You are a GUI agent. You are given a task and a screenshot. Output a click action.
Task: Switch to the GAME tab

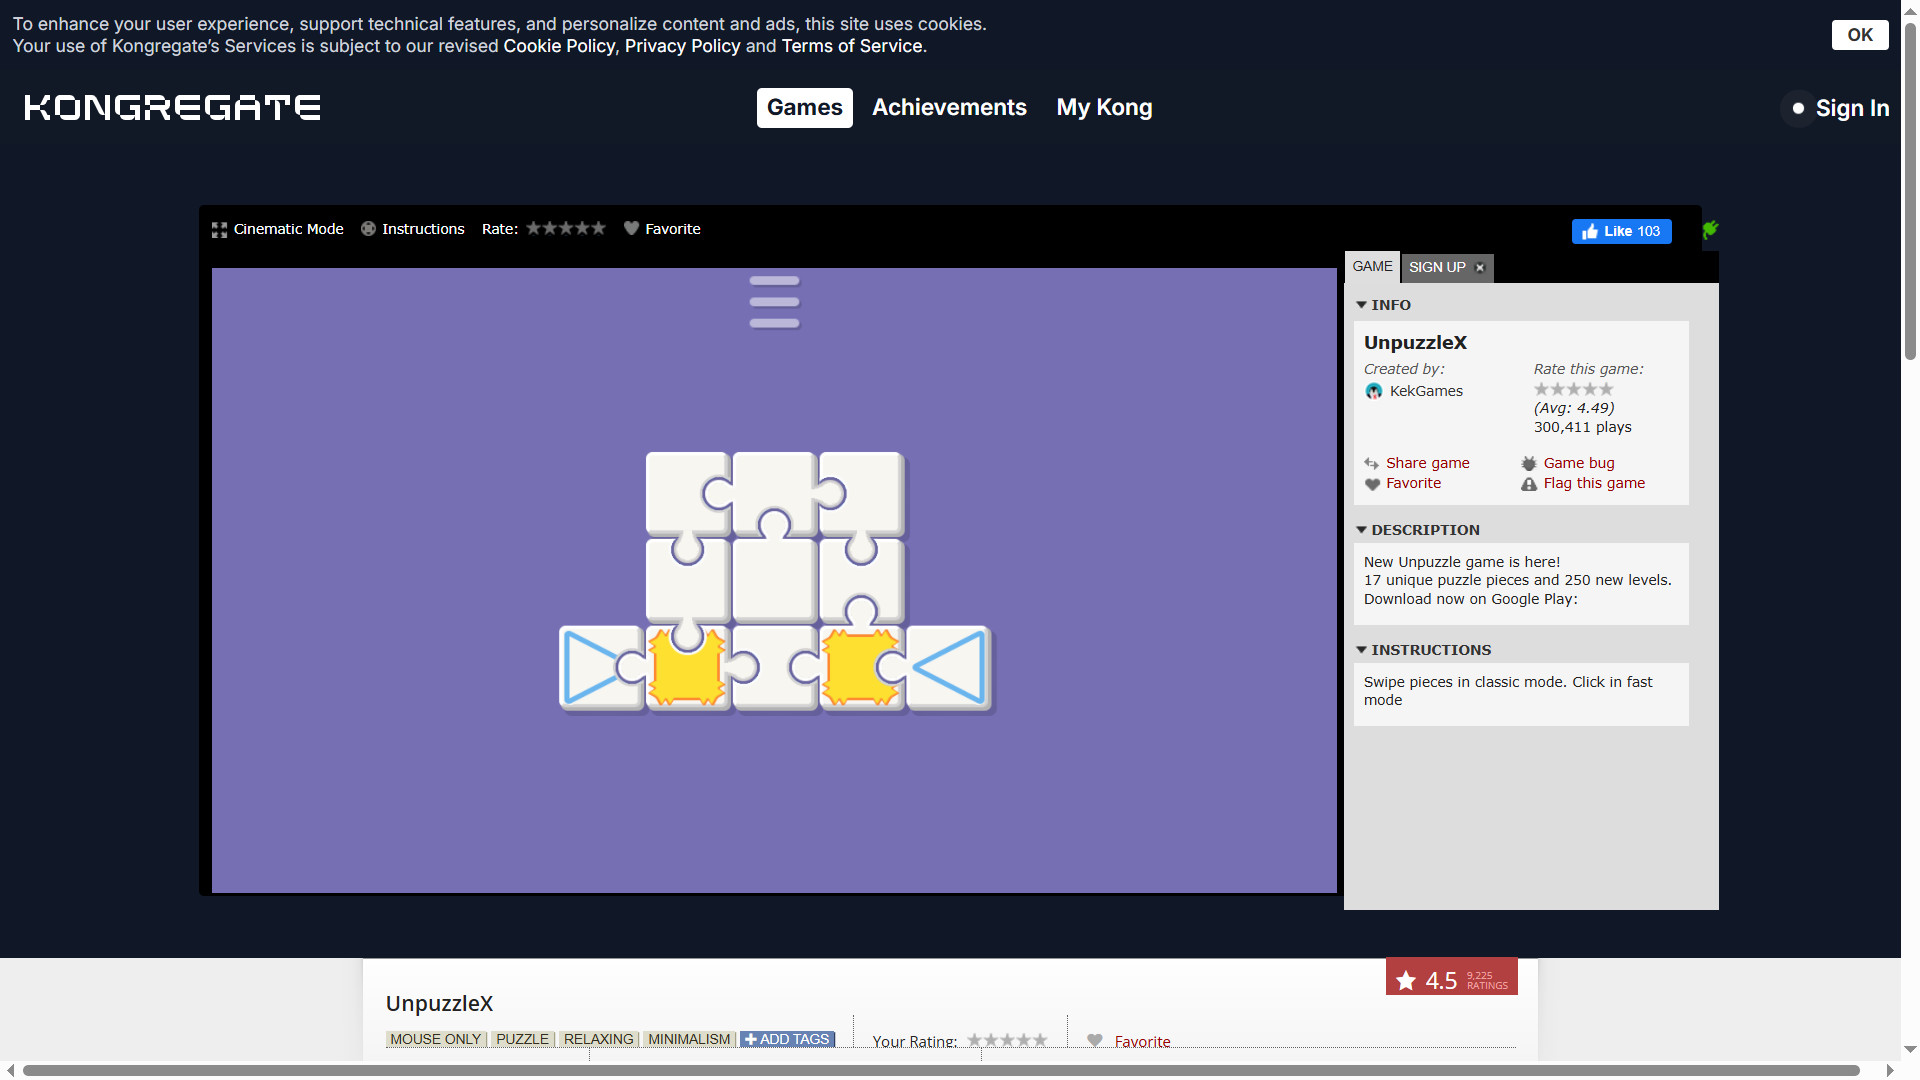tap(1372, 266)
